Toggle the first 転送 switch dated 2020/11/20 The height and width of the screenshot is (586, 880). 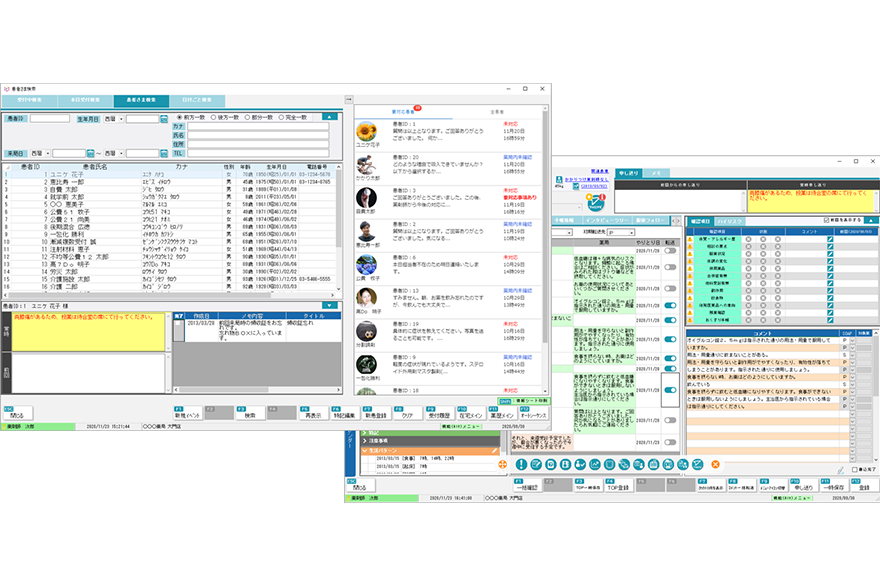(x=669, y=252)
